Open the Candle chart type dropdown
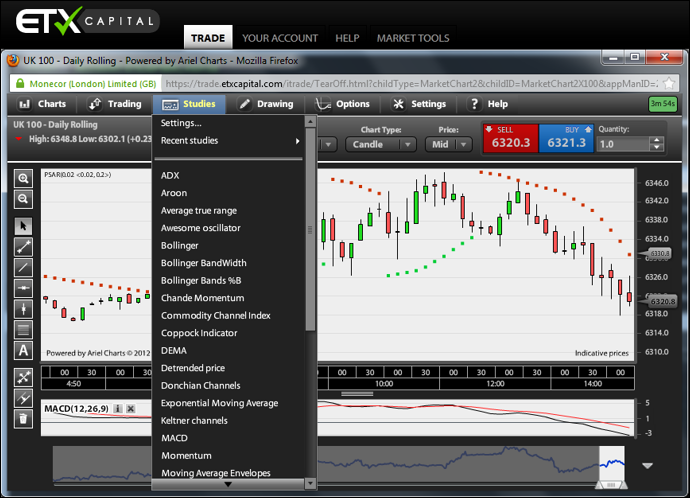The image size is (690, 498). point(381,144)
